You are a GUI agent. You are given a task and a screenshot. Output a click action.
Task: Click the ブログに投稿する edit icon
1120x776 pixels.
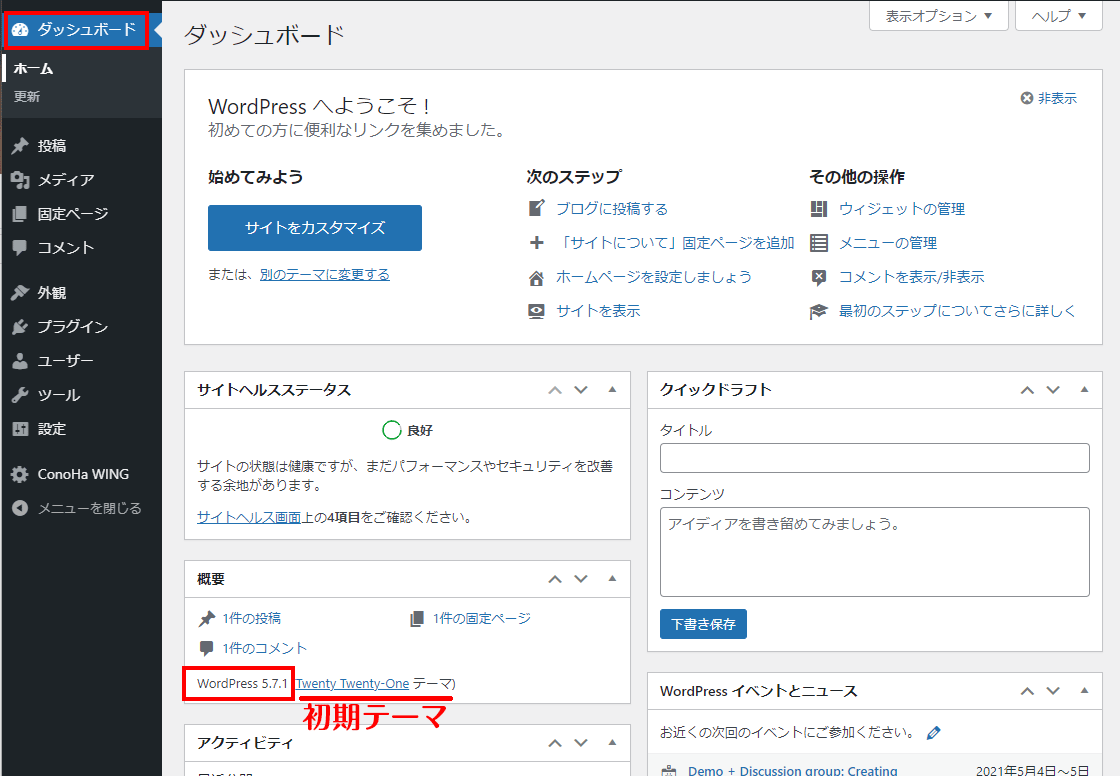[x=536, y=209]
